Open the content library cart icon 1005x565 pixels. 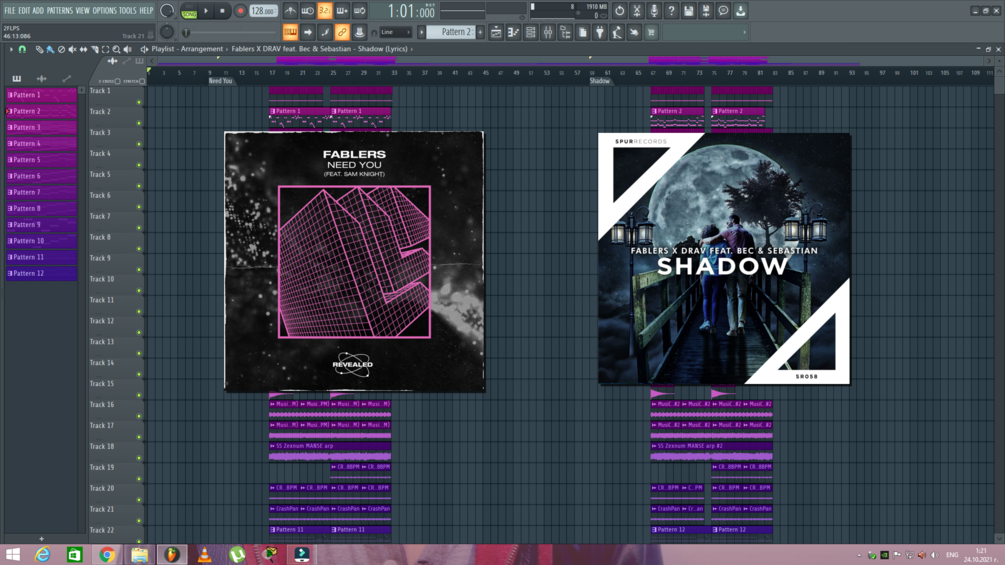pos(652,33)
